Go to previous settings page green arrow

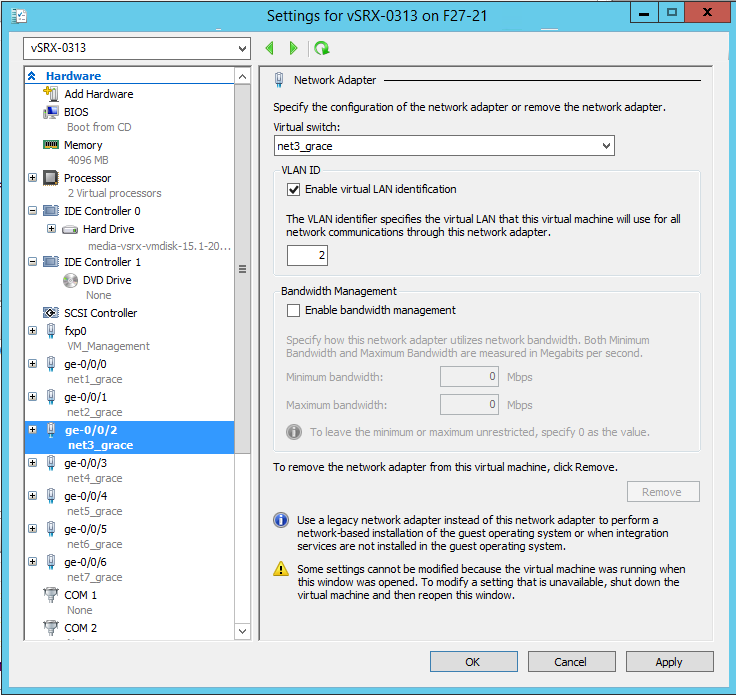(269, 48)
